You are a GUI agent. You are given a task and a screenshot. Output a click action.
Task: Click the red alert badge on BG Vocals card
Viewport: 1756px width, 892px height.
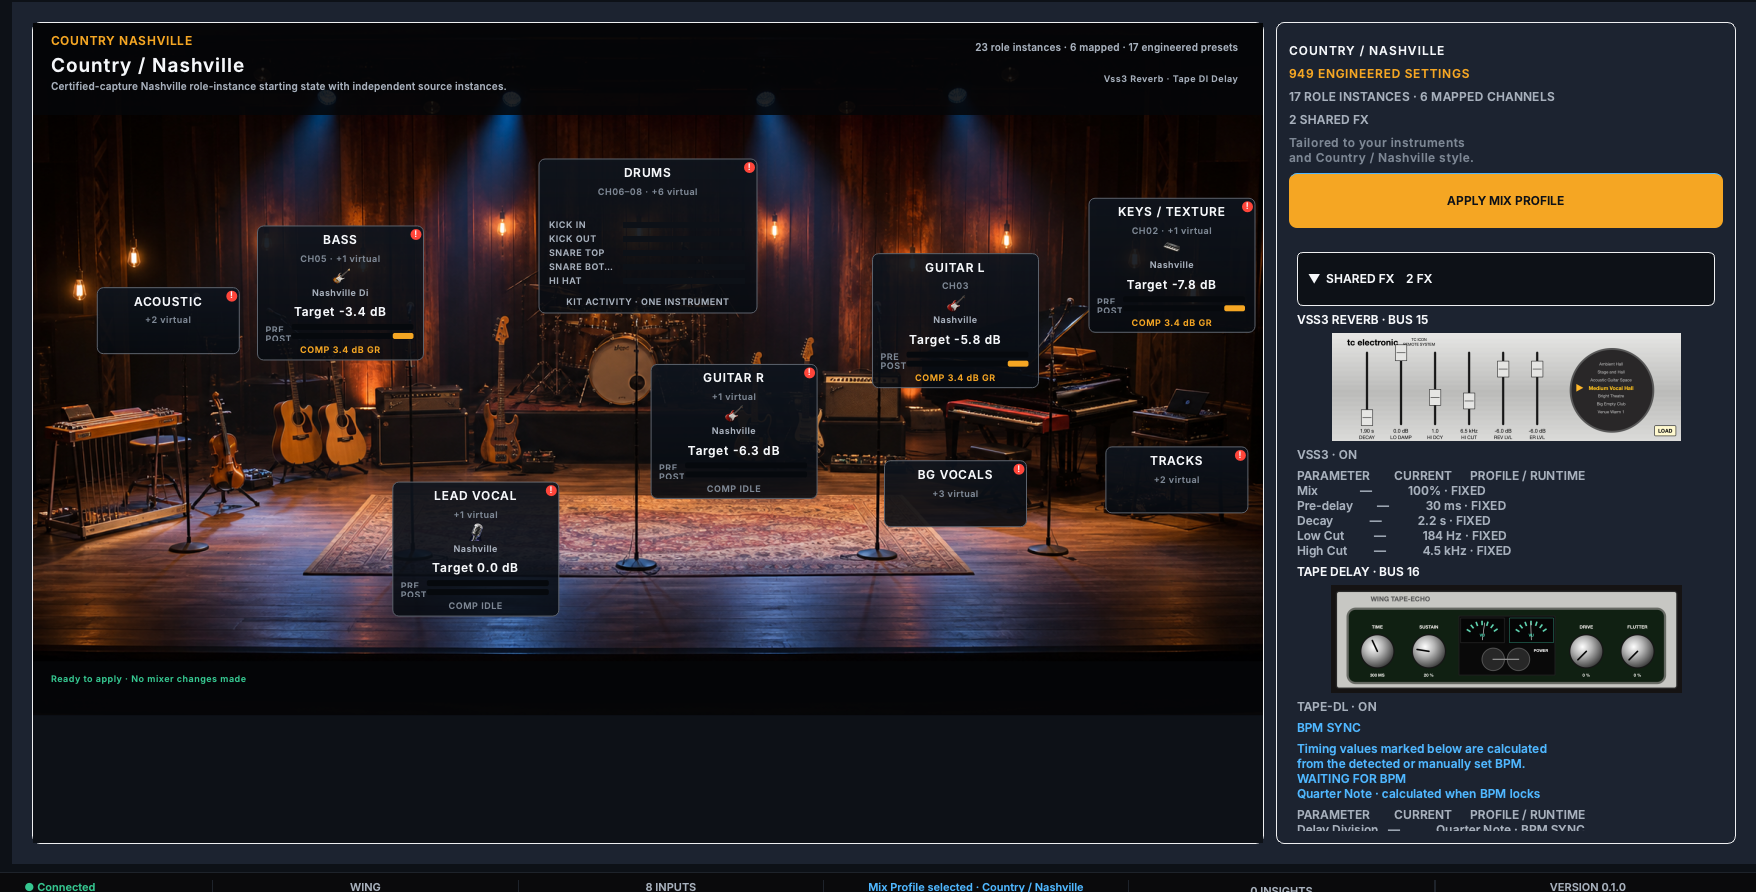point(1019,469)
